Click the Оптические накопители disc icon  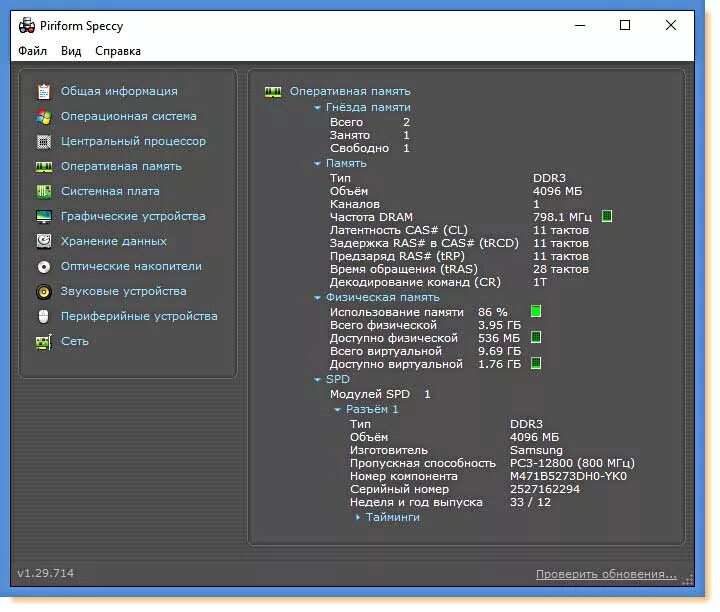click(x=44, y=267)
